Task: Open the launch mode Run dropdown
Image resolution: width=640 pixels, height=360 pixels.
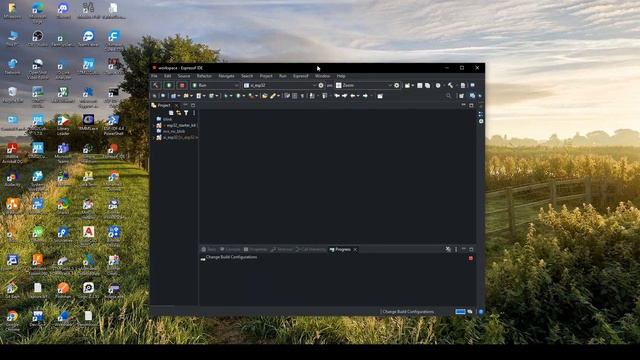Action: coord(215,85)
